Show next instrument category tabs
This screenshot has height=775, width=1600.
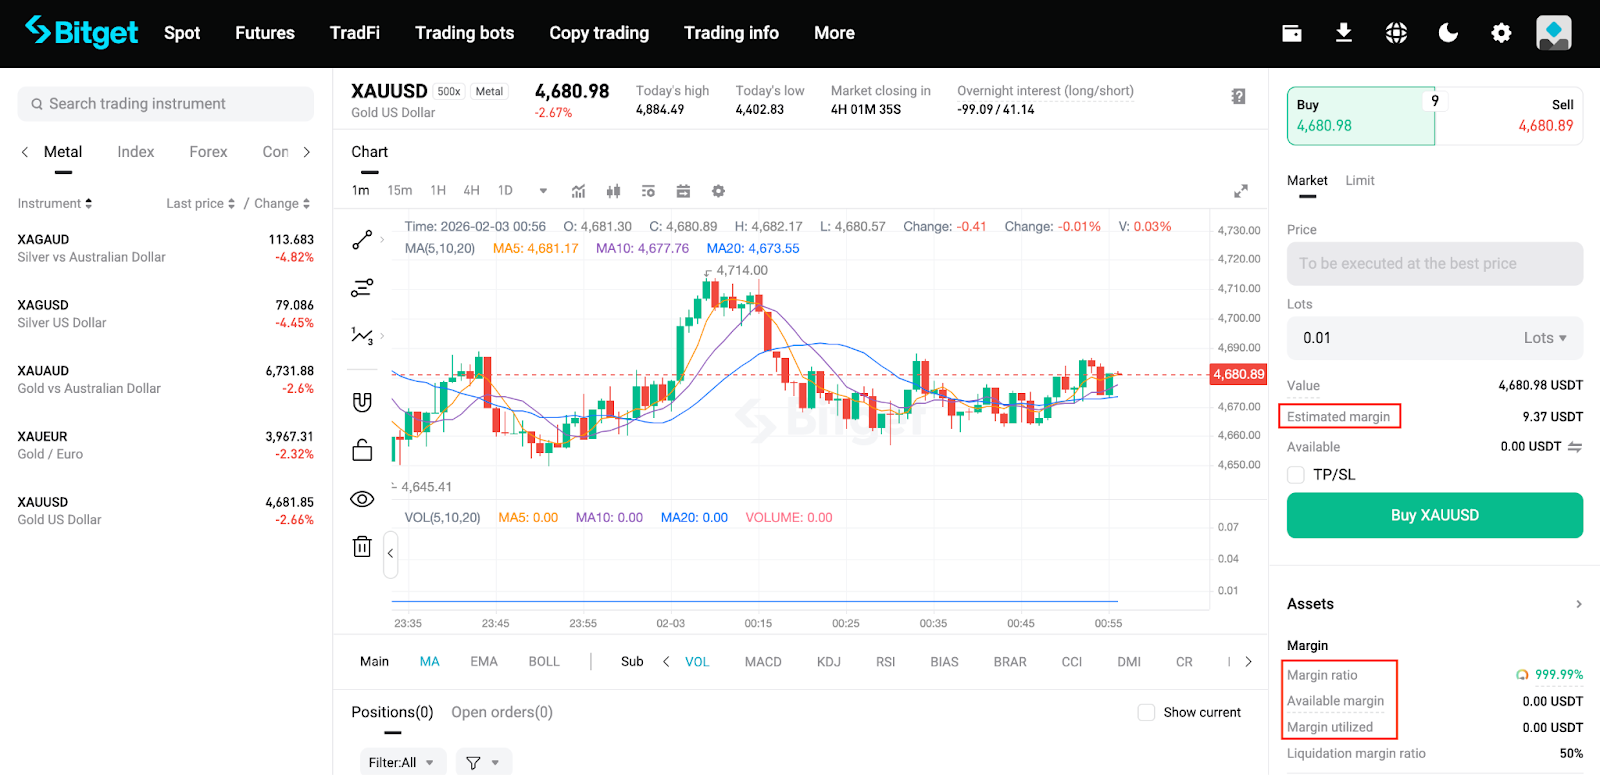tap(307, 152)
